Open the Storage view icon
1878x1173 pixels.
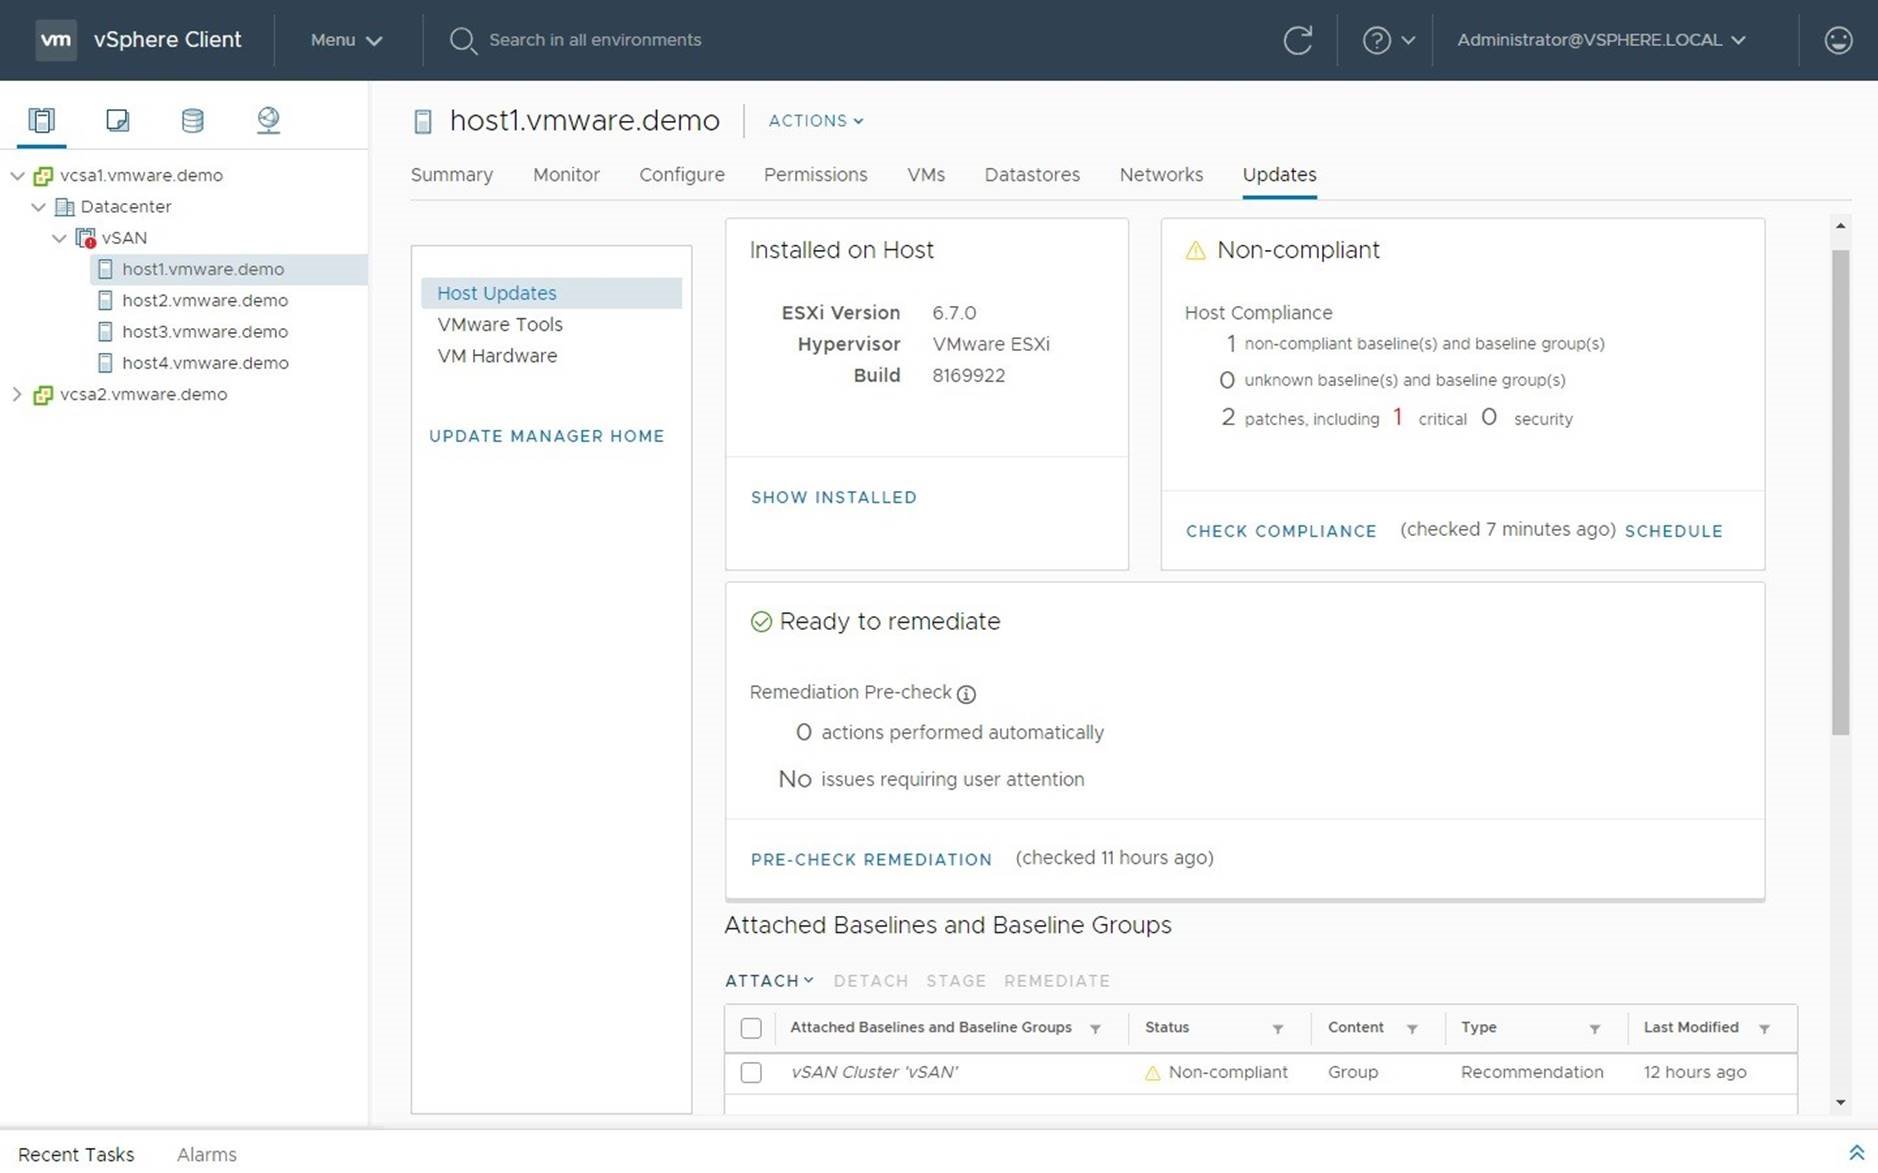pyautogui.click(x=192, y=120)
